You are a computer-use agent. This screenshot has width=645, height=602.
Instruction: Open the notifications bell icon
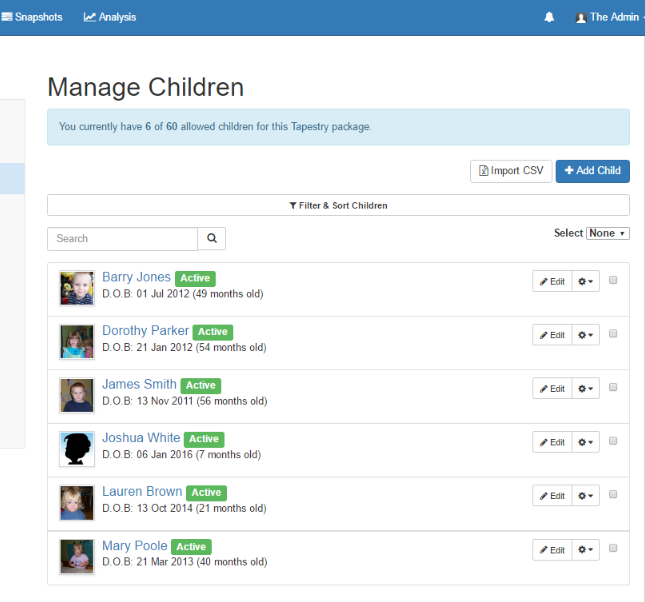(x=549, y=17)
